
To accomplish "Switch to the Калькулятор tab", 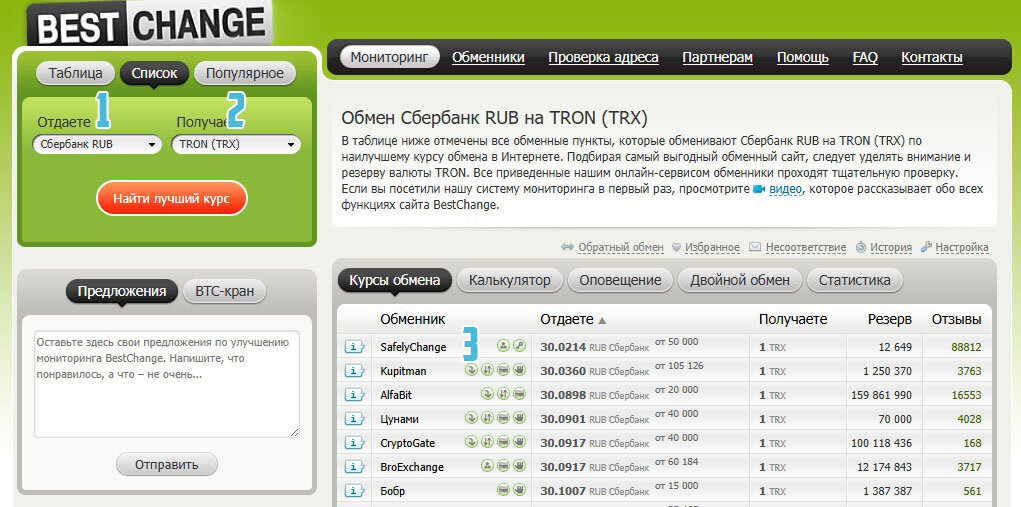I will [510, 281].
